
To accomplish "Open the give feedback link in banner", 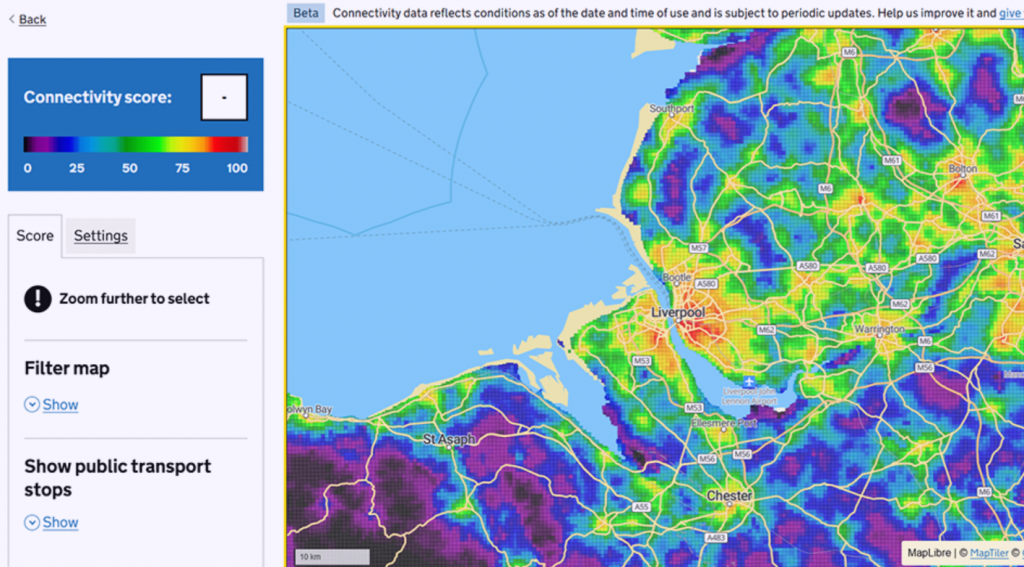I will tap(1010, 13).
